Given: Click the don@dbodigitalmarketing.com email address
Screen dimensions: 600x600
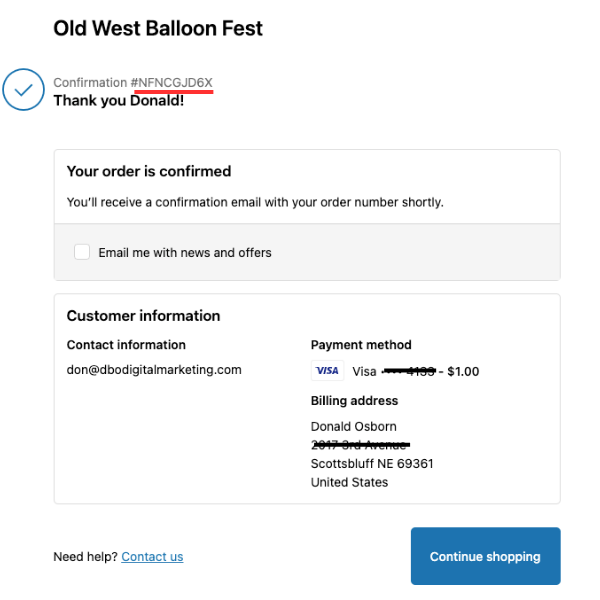Looking at the screenshot, I should click(154, 370).
